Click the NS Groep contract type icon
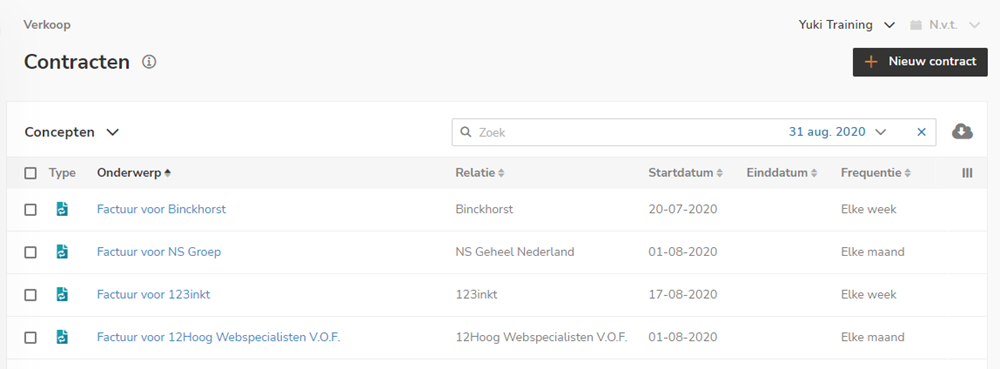Viewport: 1000px width, 369px height. pos(62,252)
